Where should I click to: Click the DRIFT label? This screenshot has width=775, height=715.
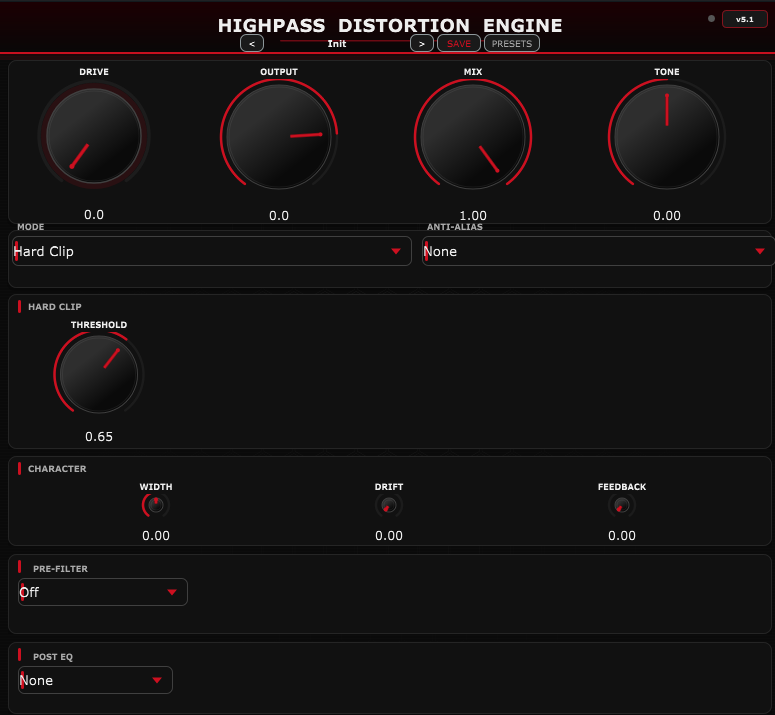(389, 487)
